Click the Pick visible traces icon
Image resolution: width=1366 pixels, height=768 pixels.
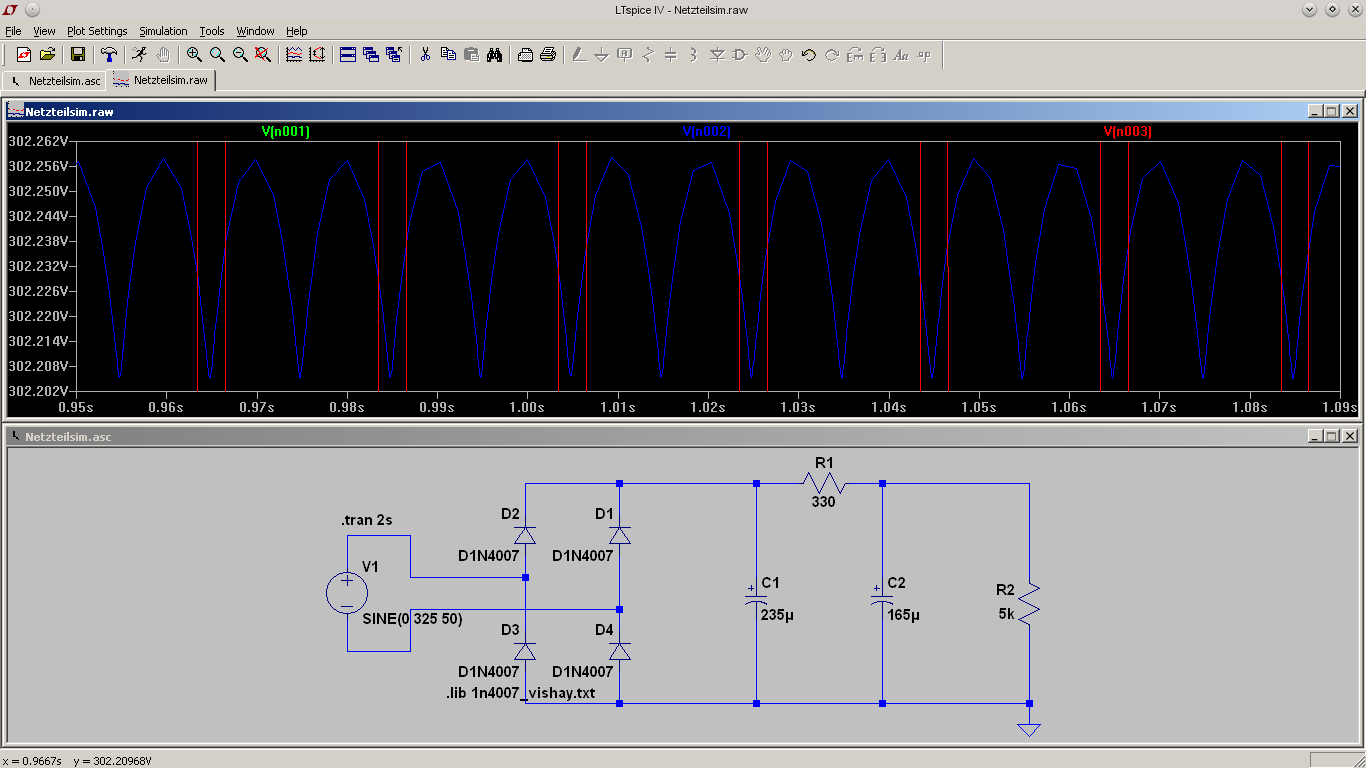coord(294,55)
